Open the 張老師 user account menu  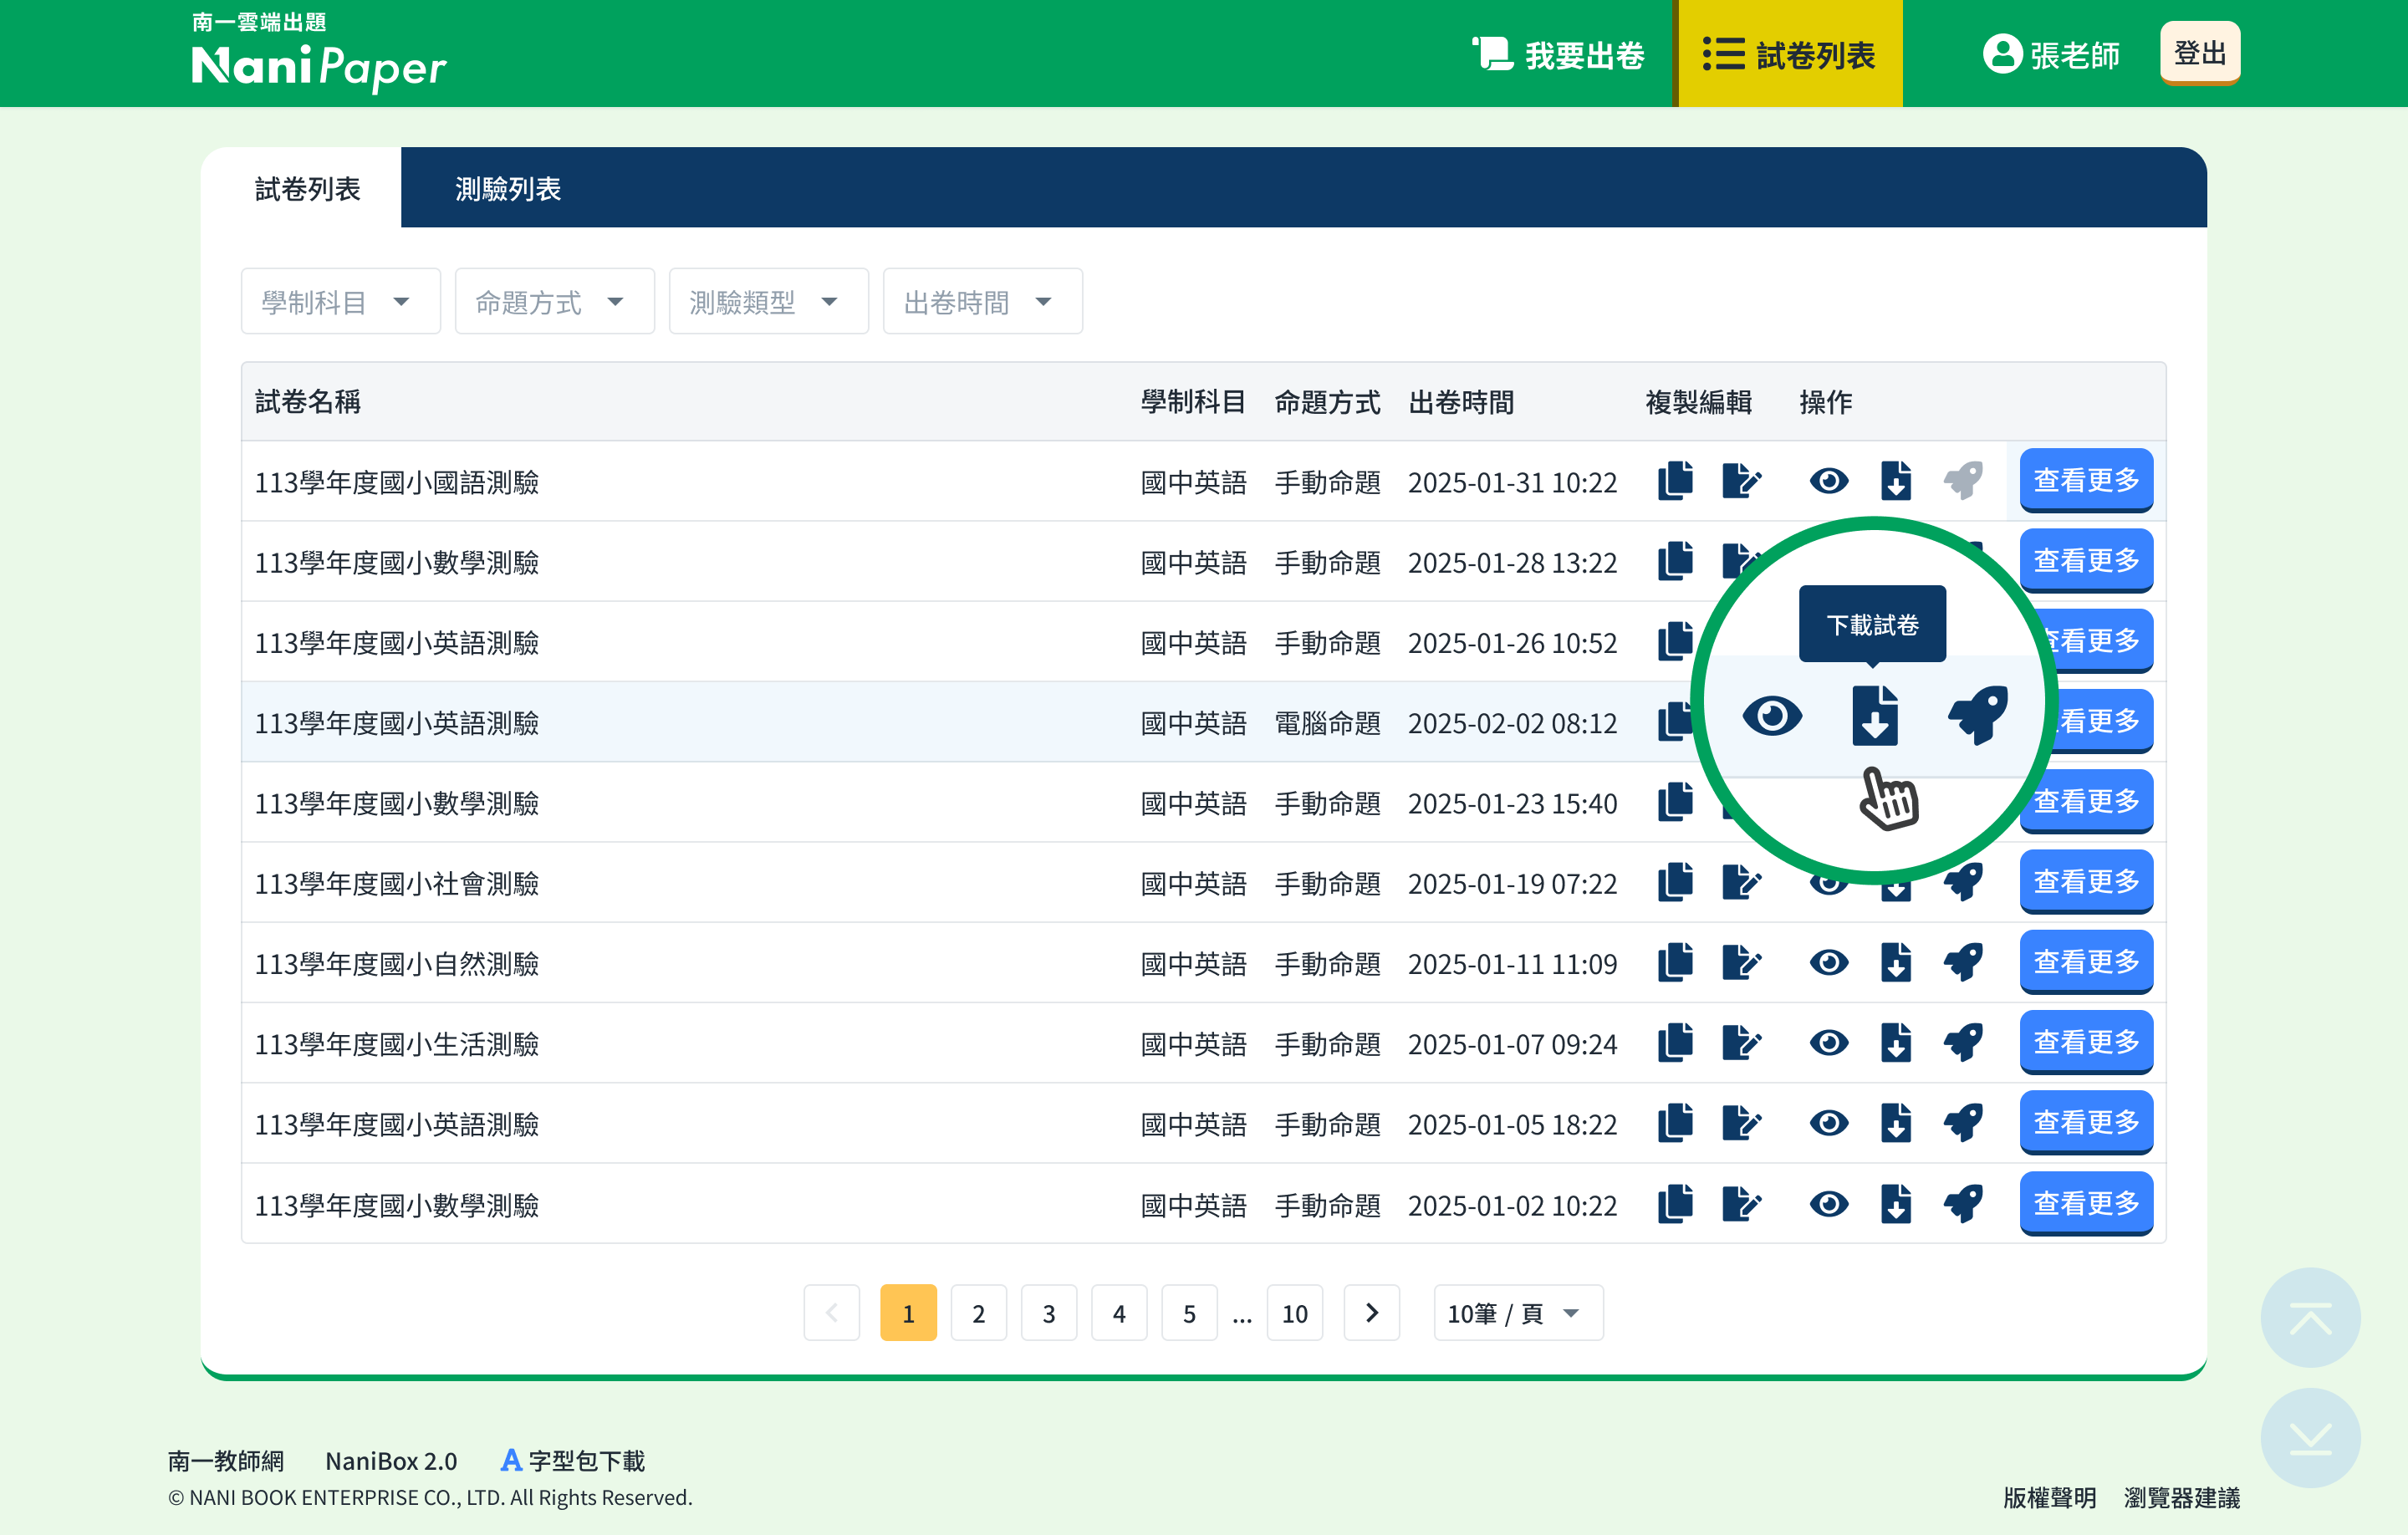click(x=2050, y=54)
